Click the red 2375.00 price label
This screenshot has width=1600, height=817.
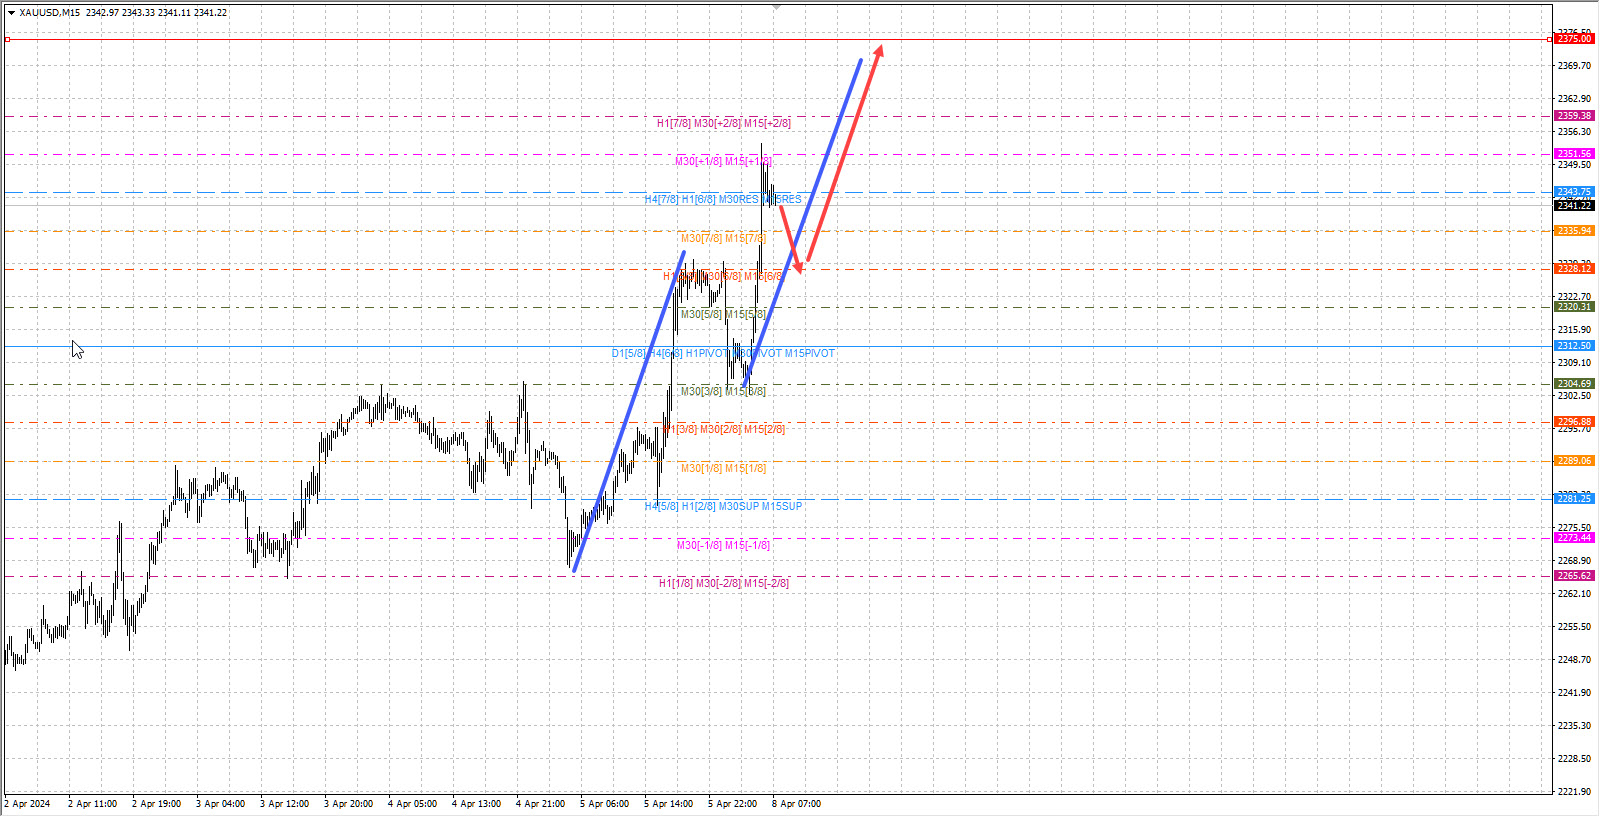(1574, 39)
